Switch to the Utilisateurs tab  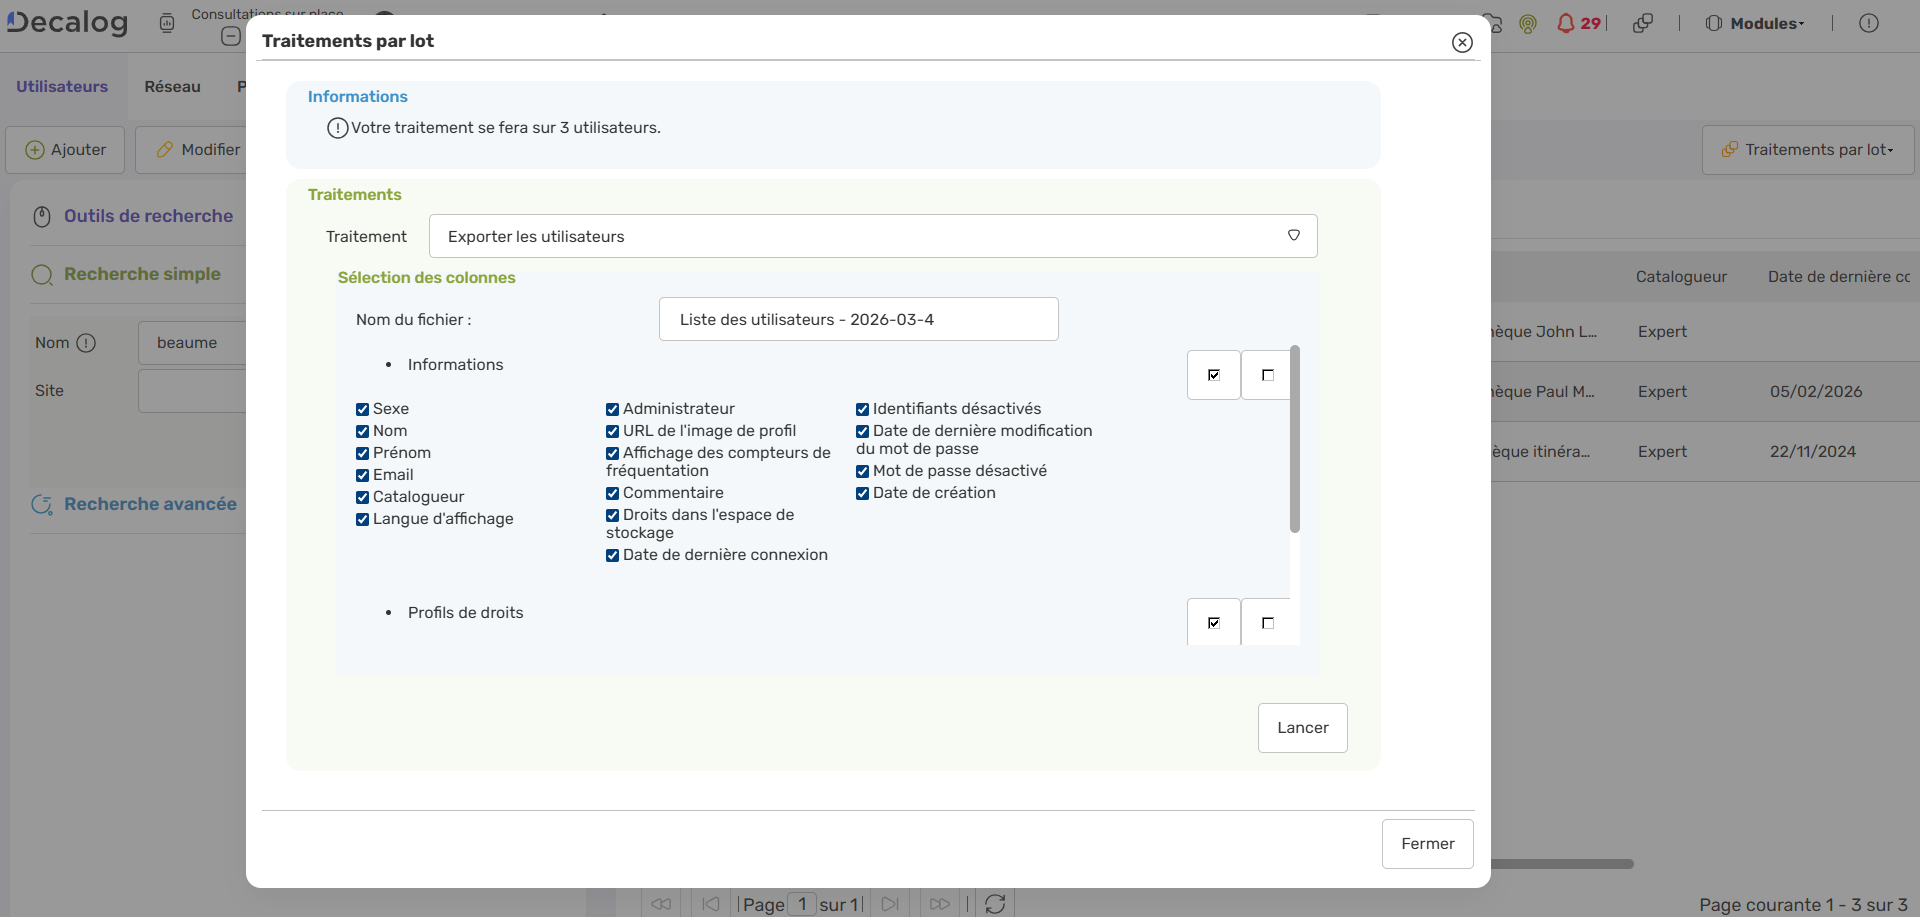coord(62,87)
